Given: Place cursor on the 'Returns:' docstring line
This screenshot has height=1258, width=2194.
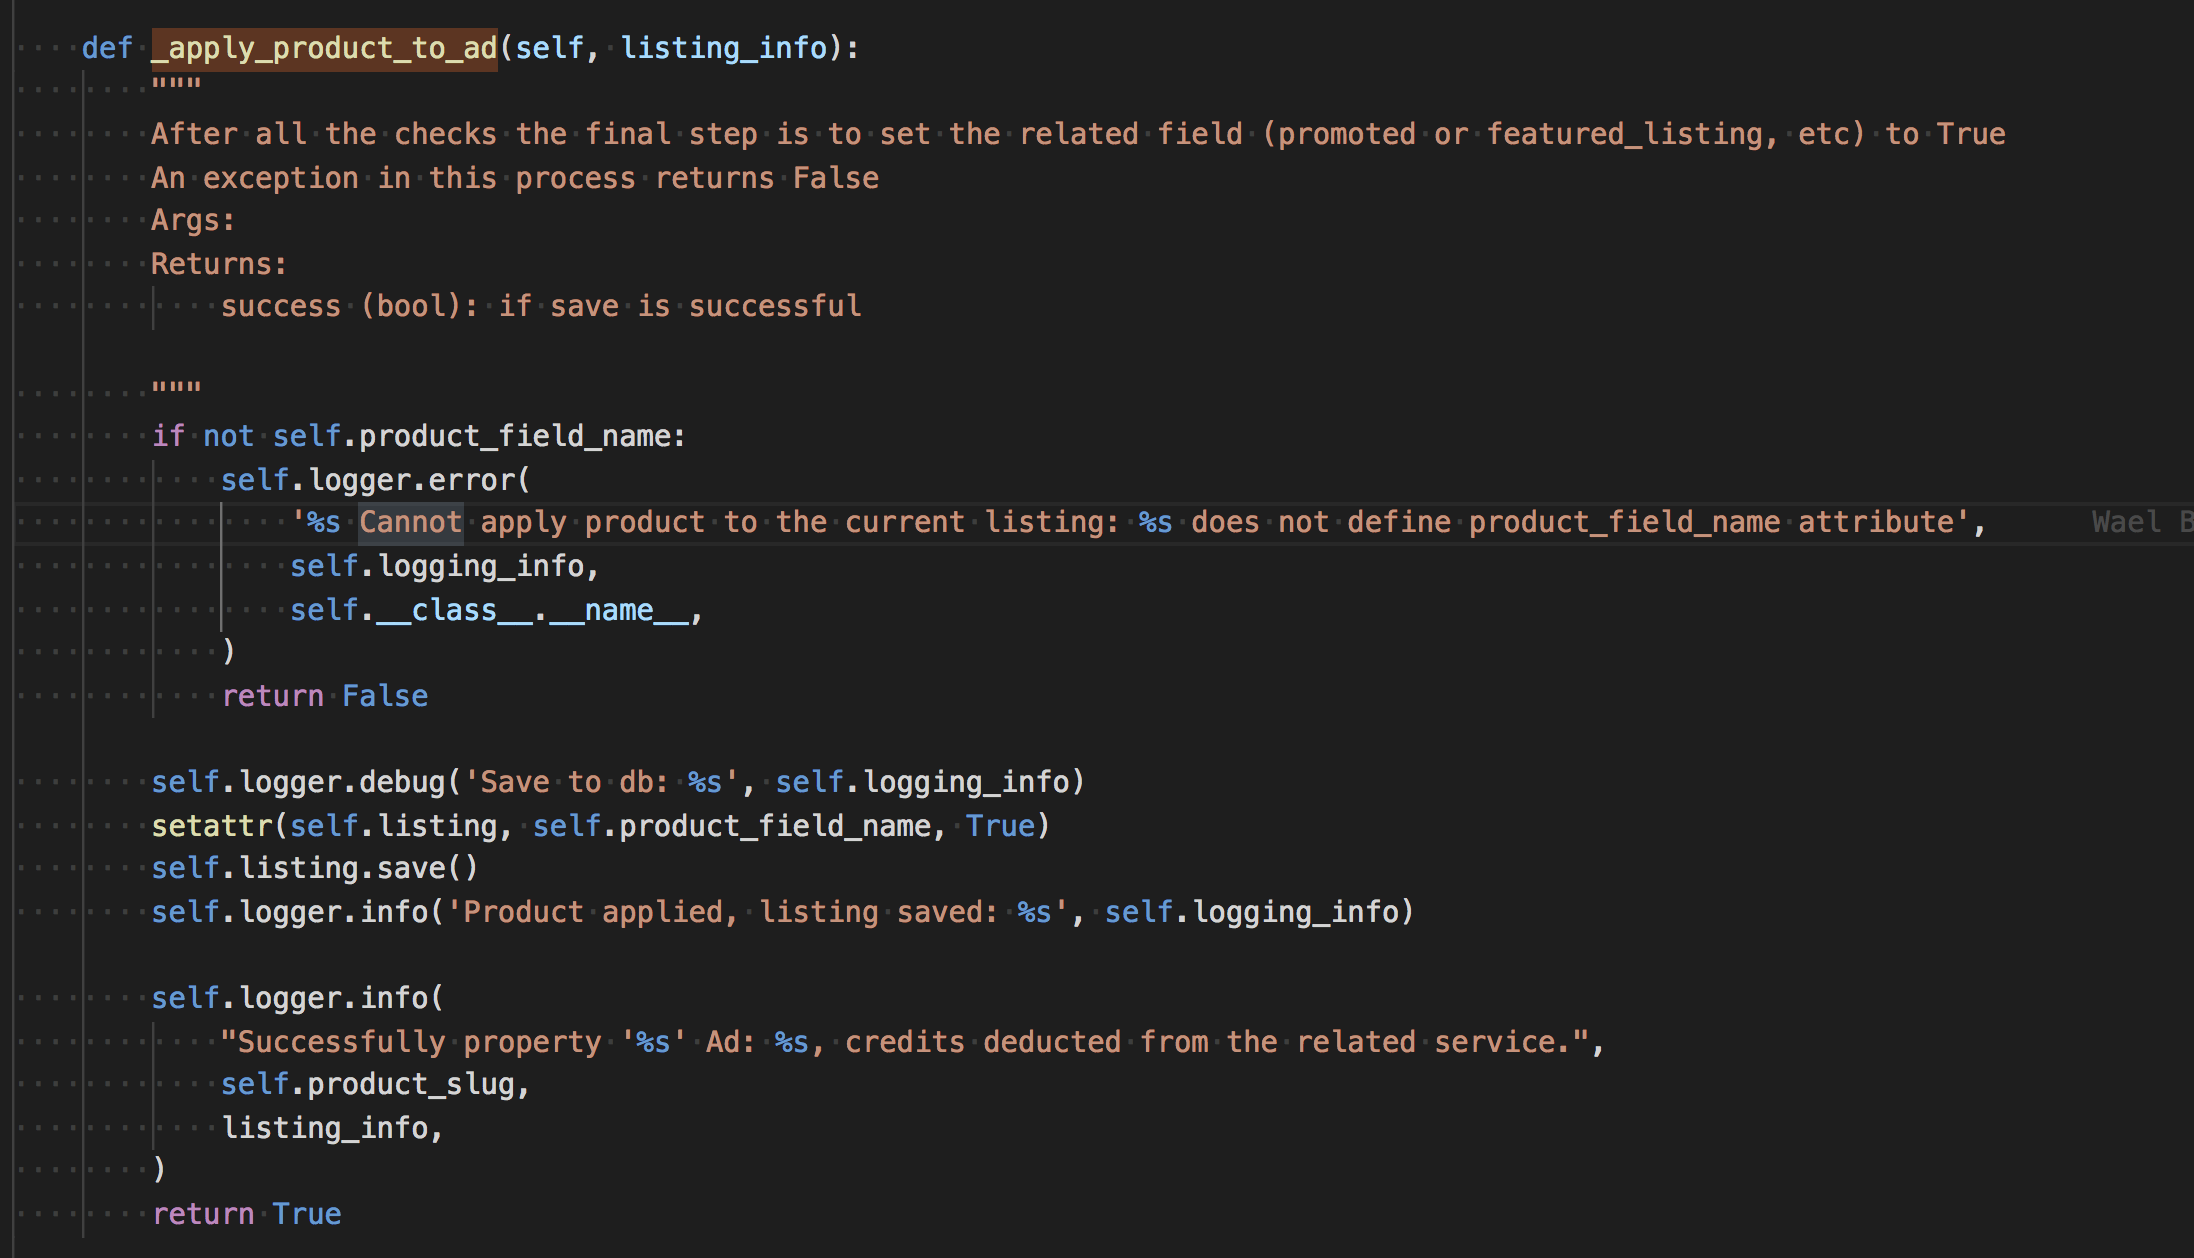Looking at the screenshot, I should [x=219, y=264].
